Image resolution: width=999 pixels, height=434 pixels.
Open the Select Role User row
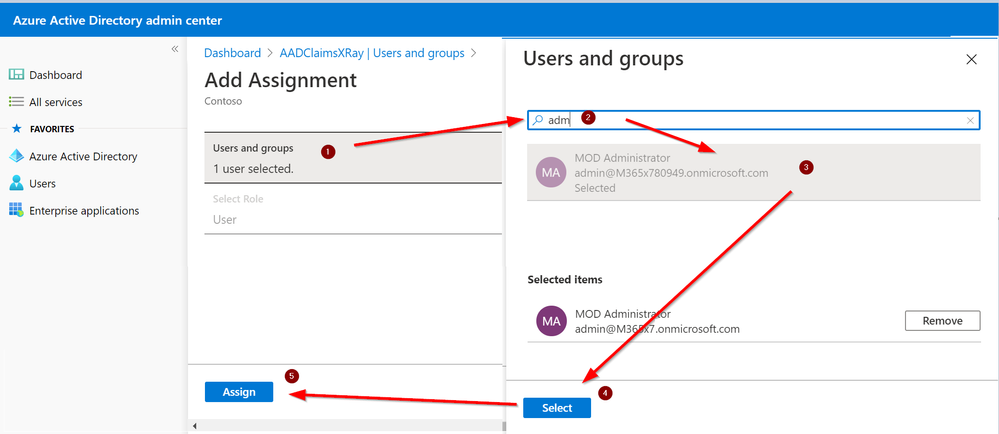click(x=353, y=210)
